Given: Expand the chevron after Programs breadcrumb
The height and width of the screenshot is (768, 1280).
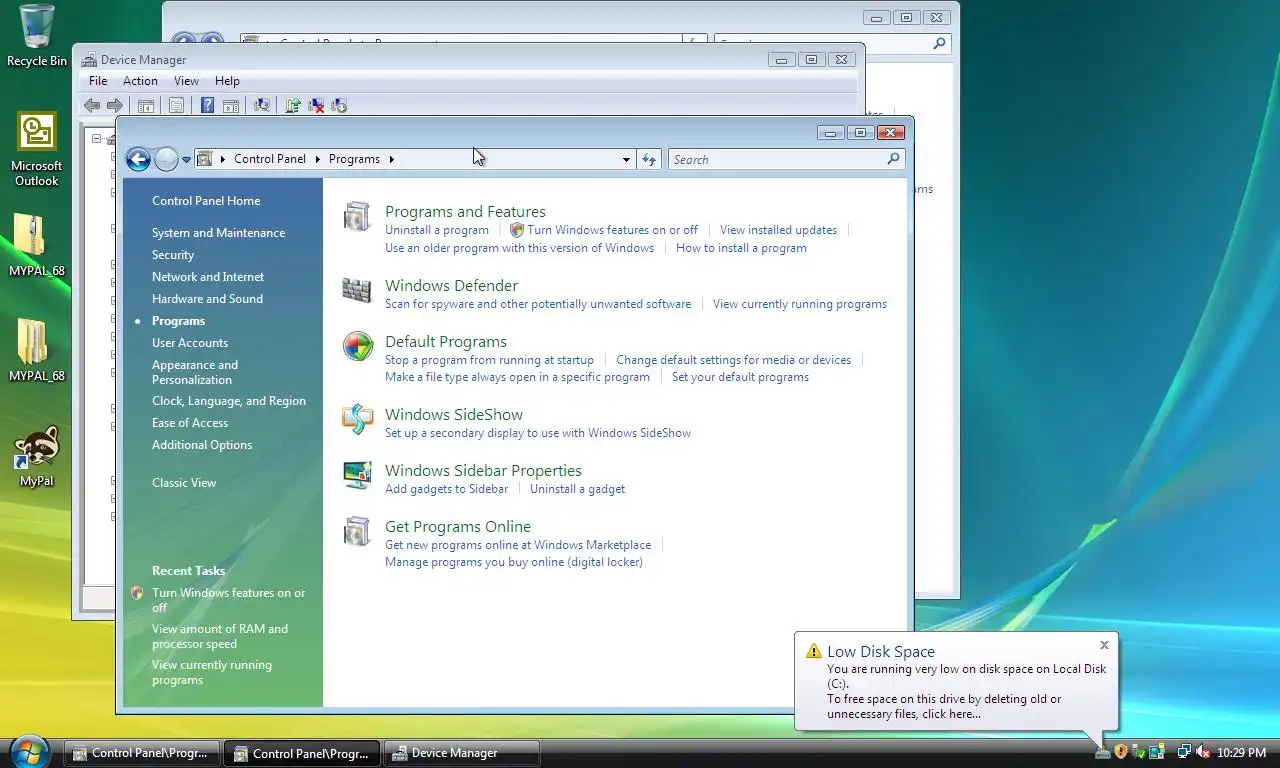Looking at the screenshot, I should (391, 159).
